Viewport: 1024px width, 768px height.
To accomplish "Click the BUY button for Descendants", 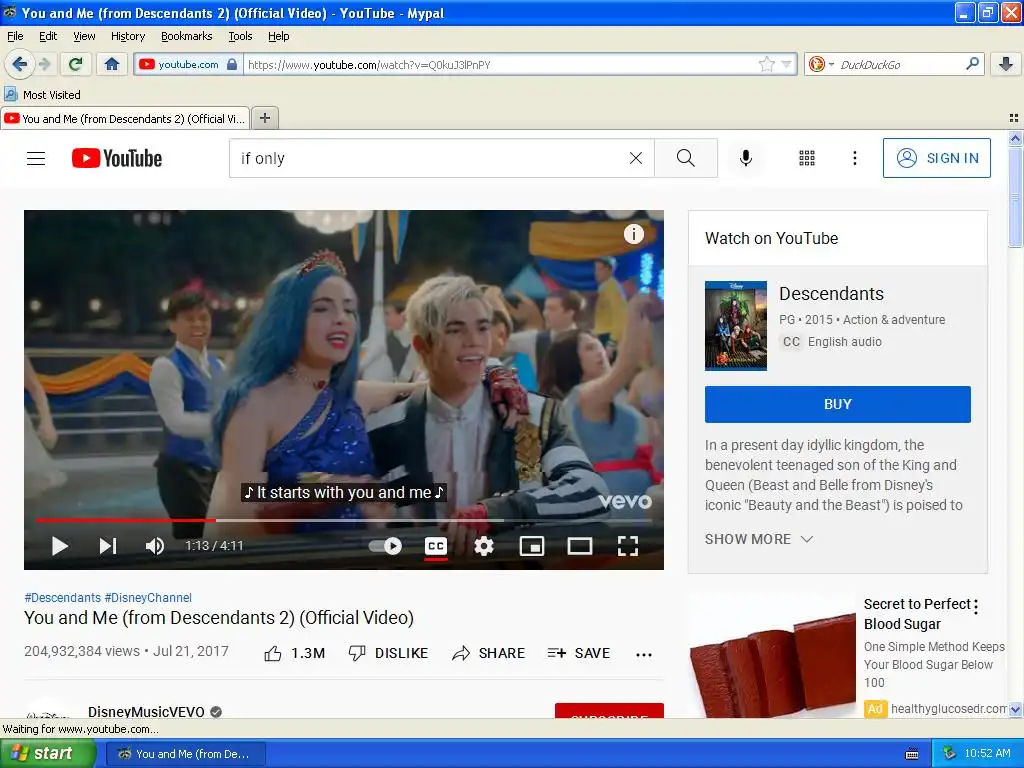I will (838, 404).
